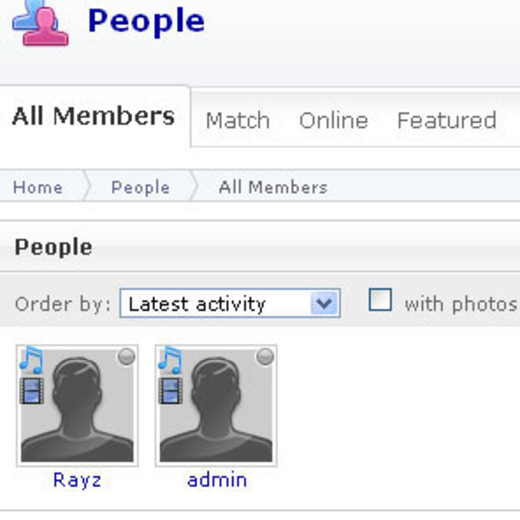
Task: Click Rayz's video filmstrip icon
Action: [x=32, y=391]
